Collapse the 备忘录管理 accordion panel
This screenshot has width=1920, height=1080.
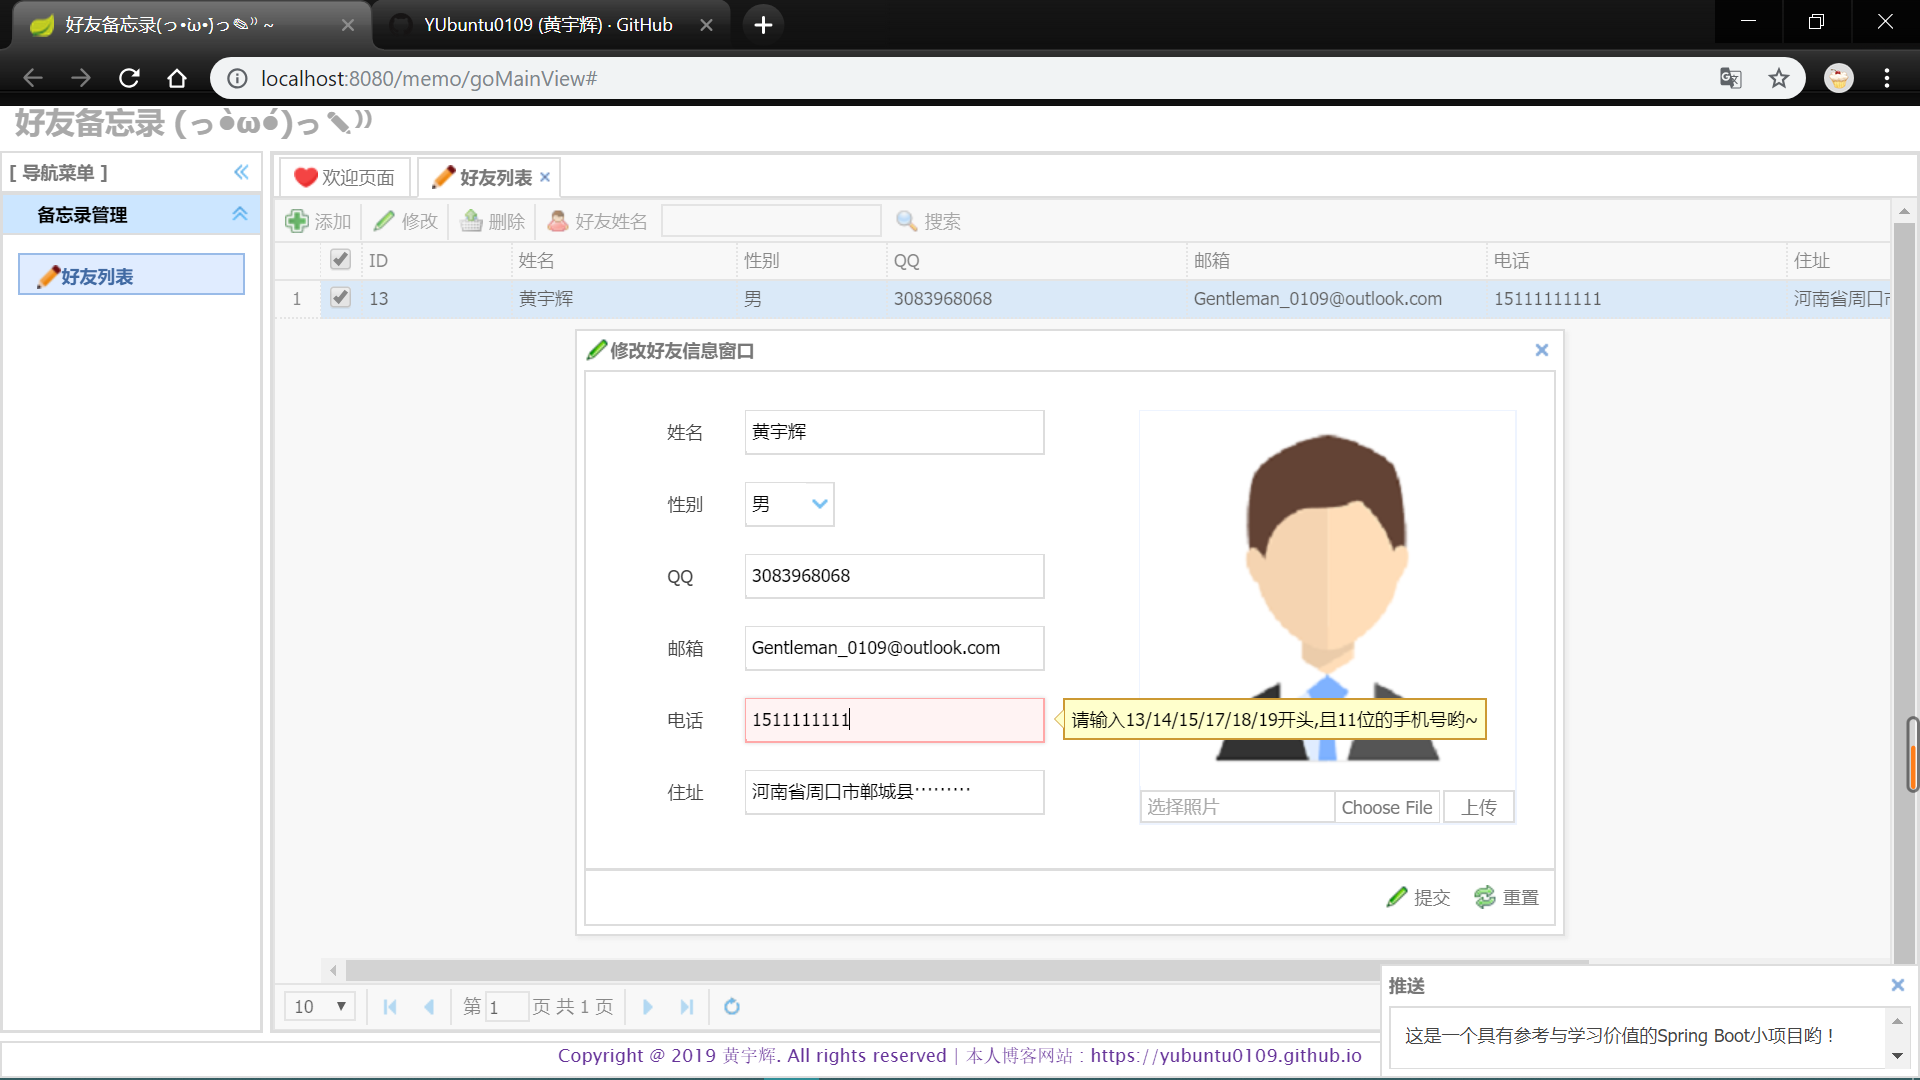[240, 214]
